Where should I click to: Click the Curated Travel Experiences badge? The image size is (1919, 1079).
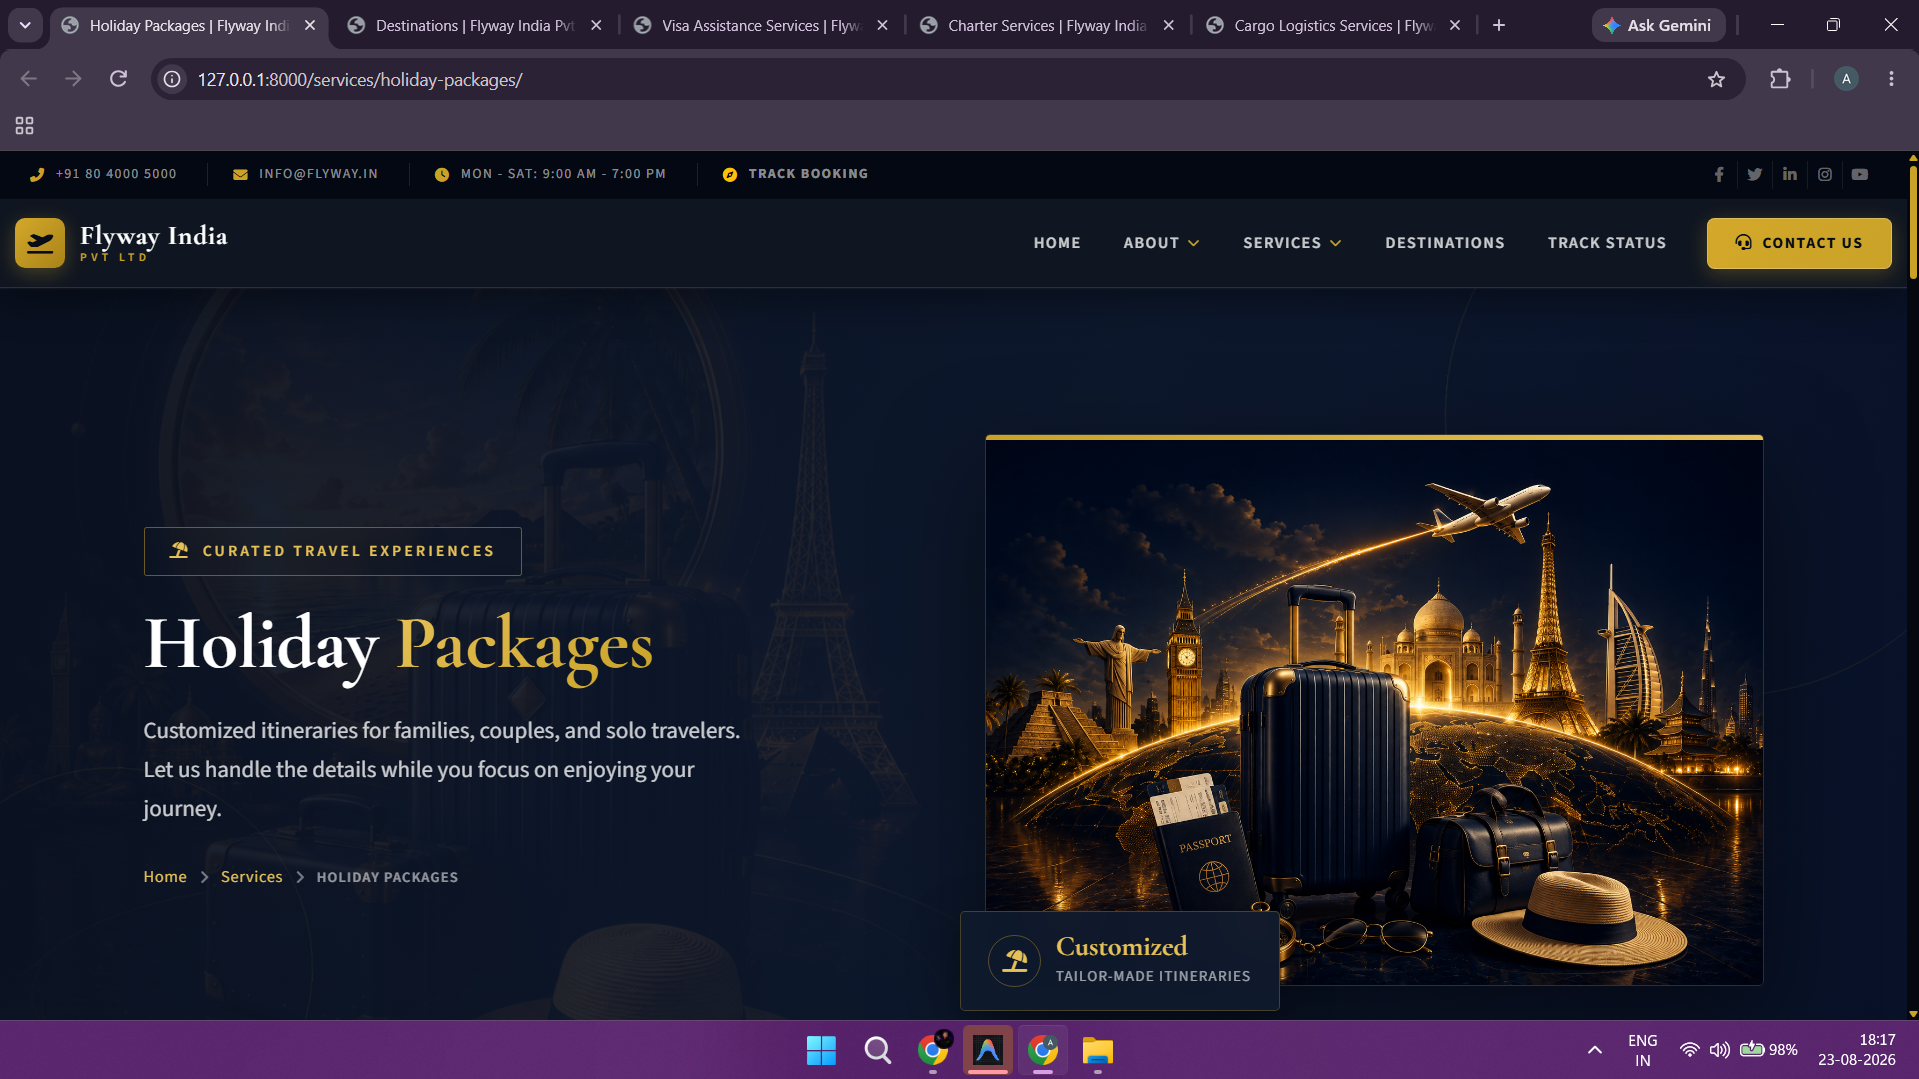coord(333,551)
